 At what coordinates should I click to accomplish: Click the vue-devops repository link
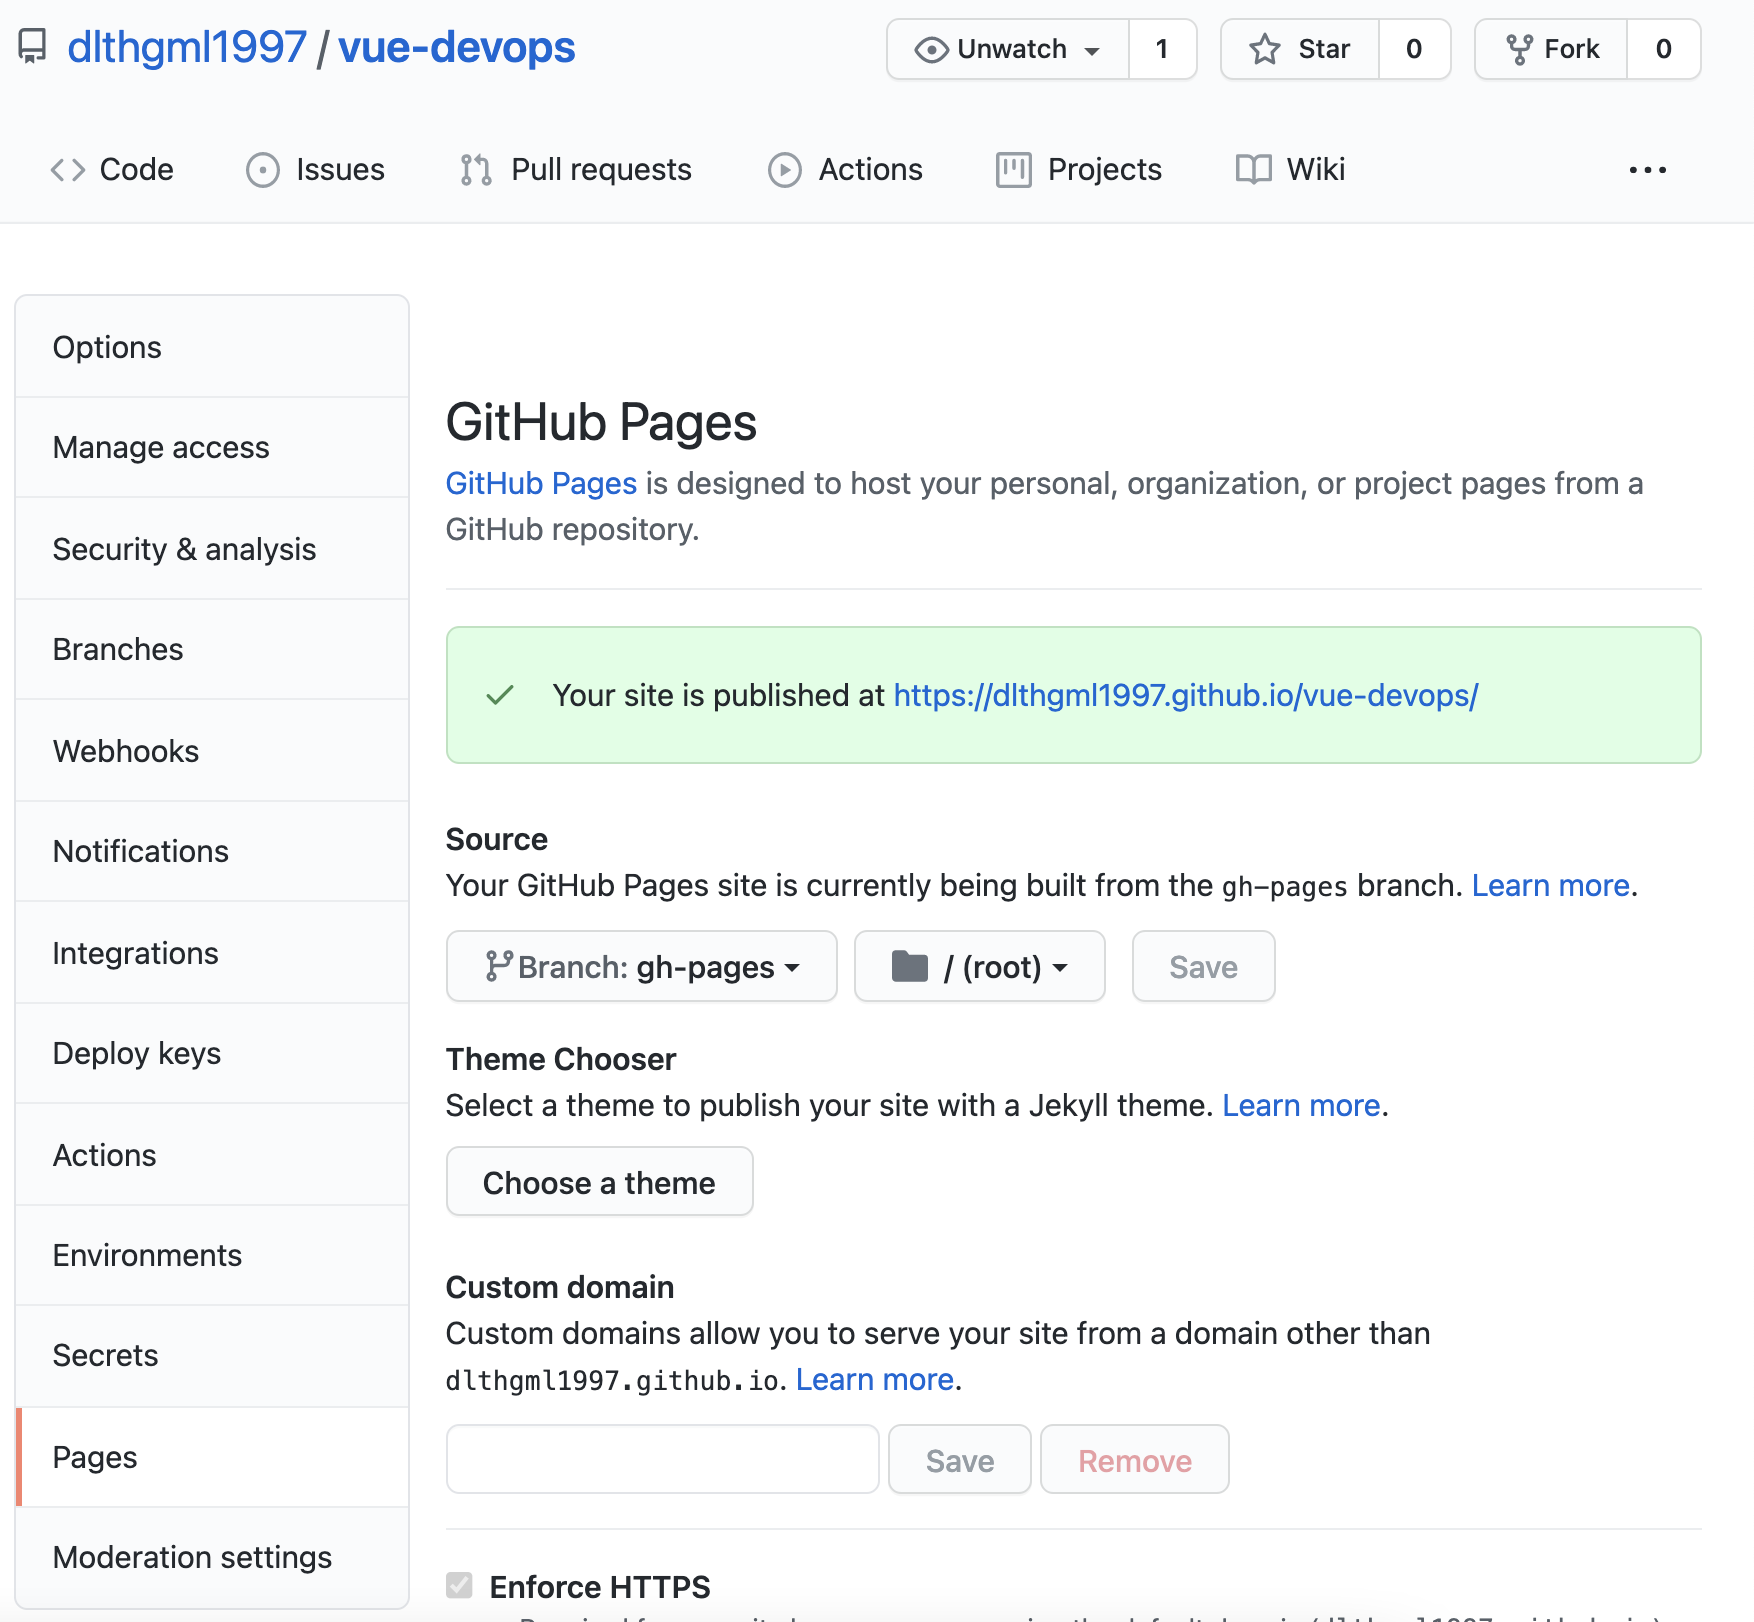pos(457,47)
